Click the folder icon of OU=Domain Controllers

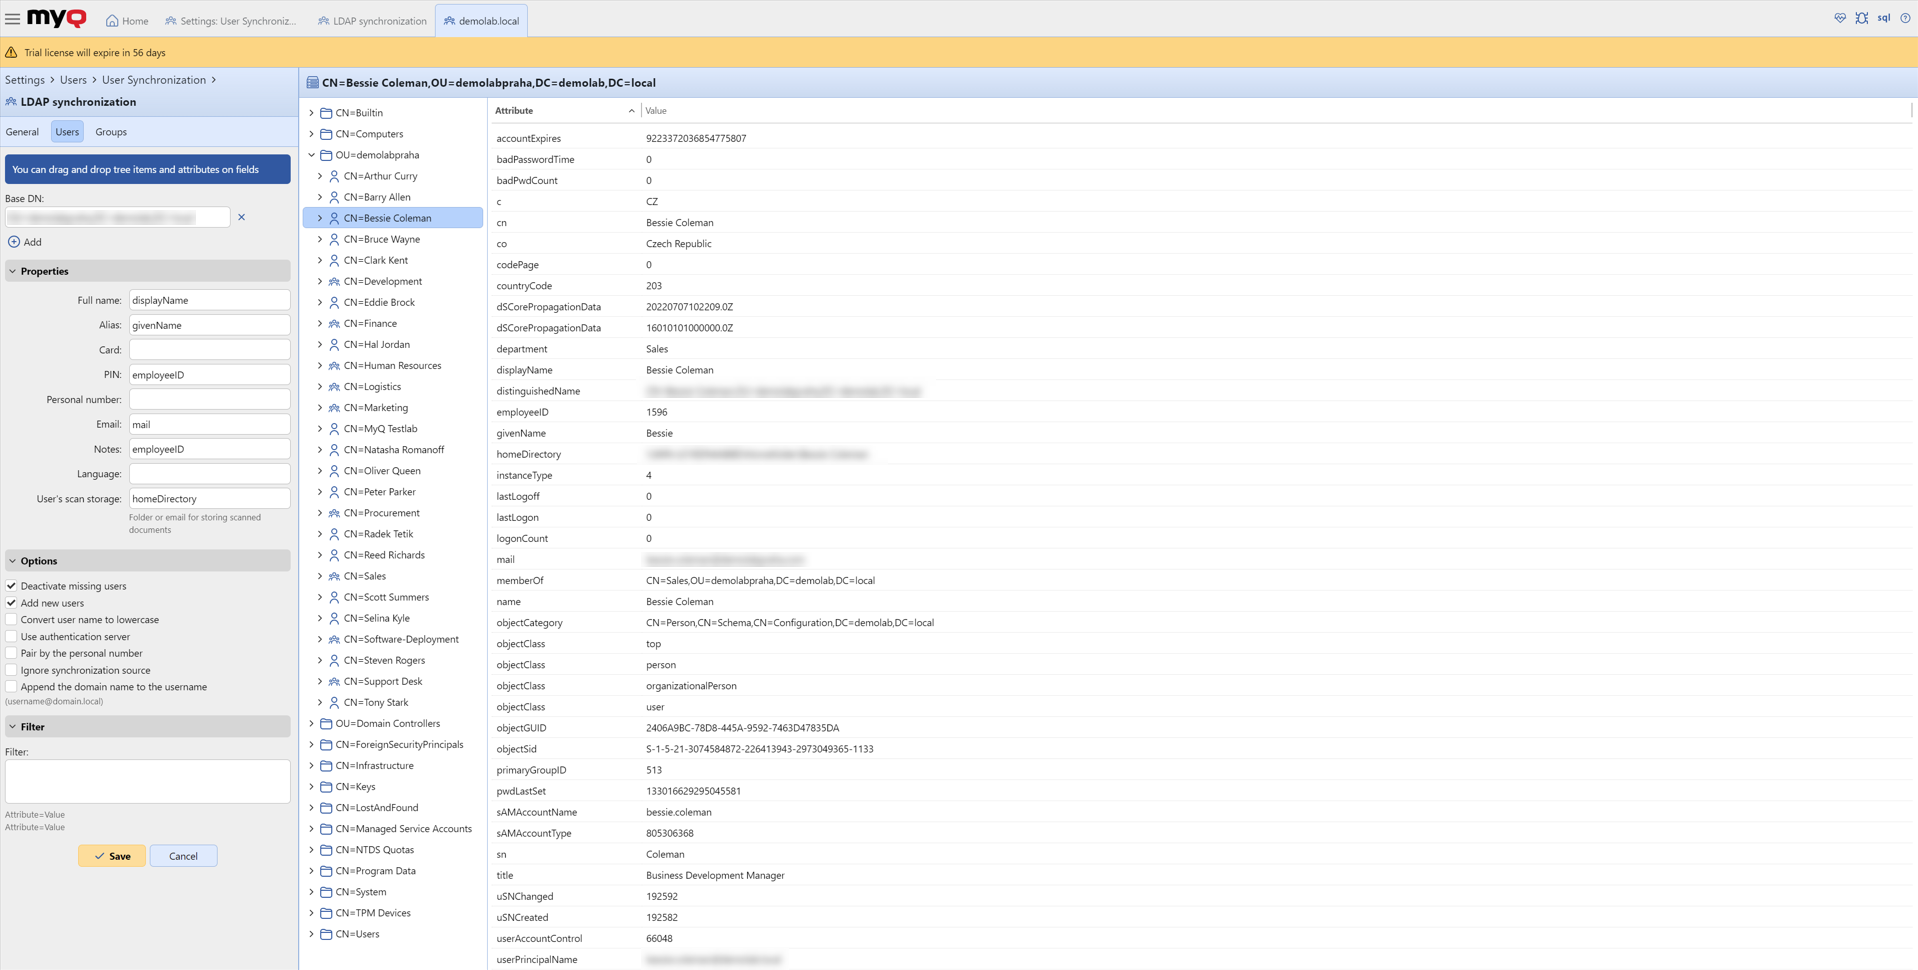(326, 724)
